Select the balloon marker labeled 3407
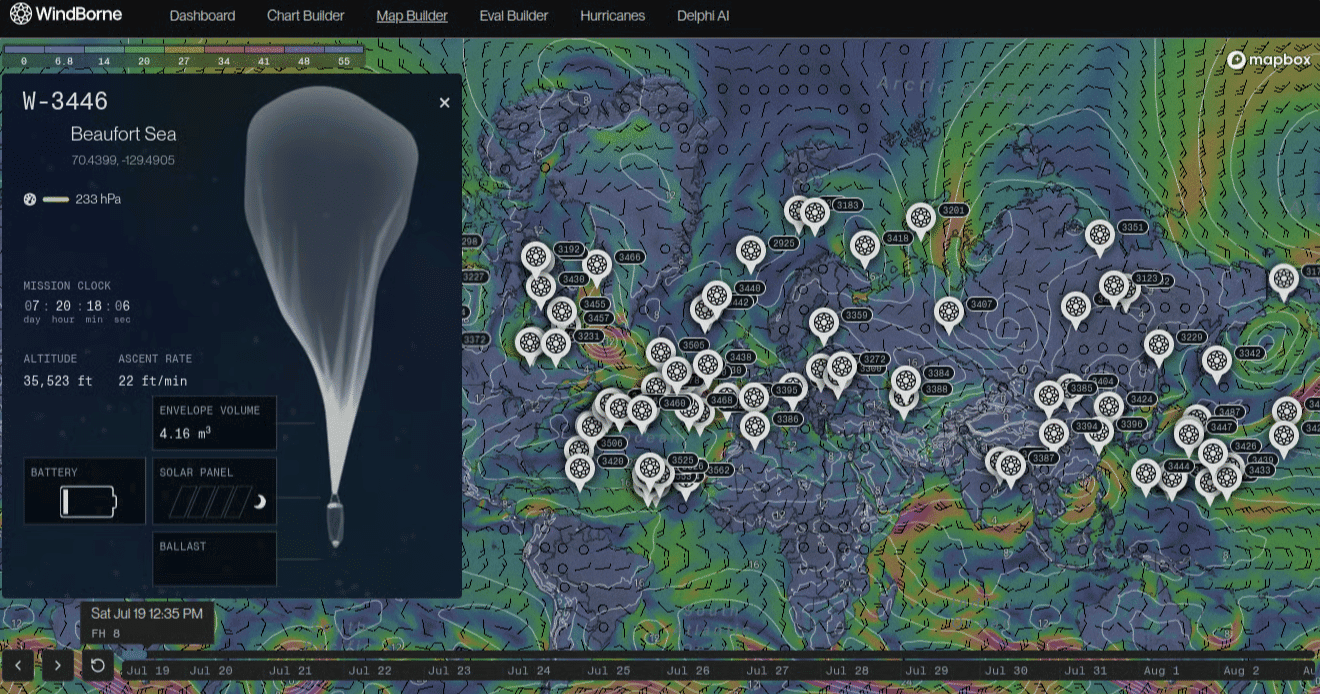1320x694 pixels. (949, 312)
